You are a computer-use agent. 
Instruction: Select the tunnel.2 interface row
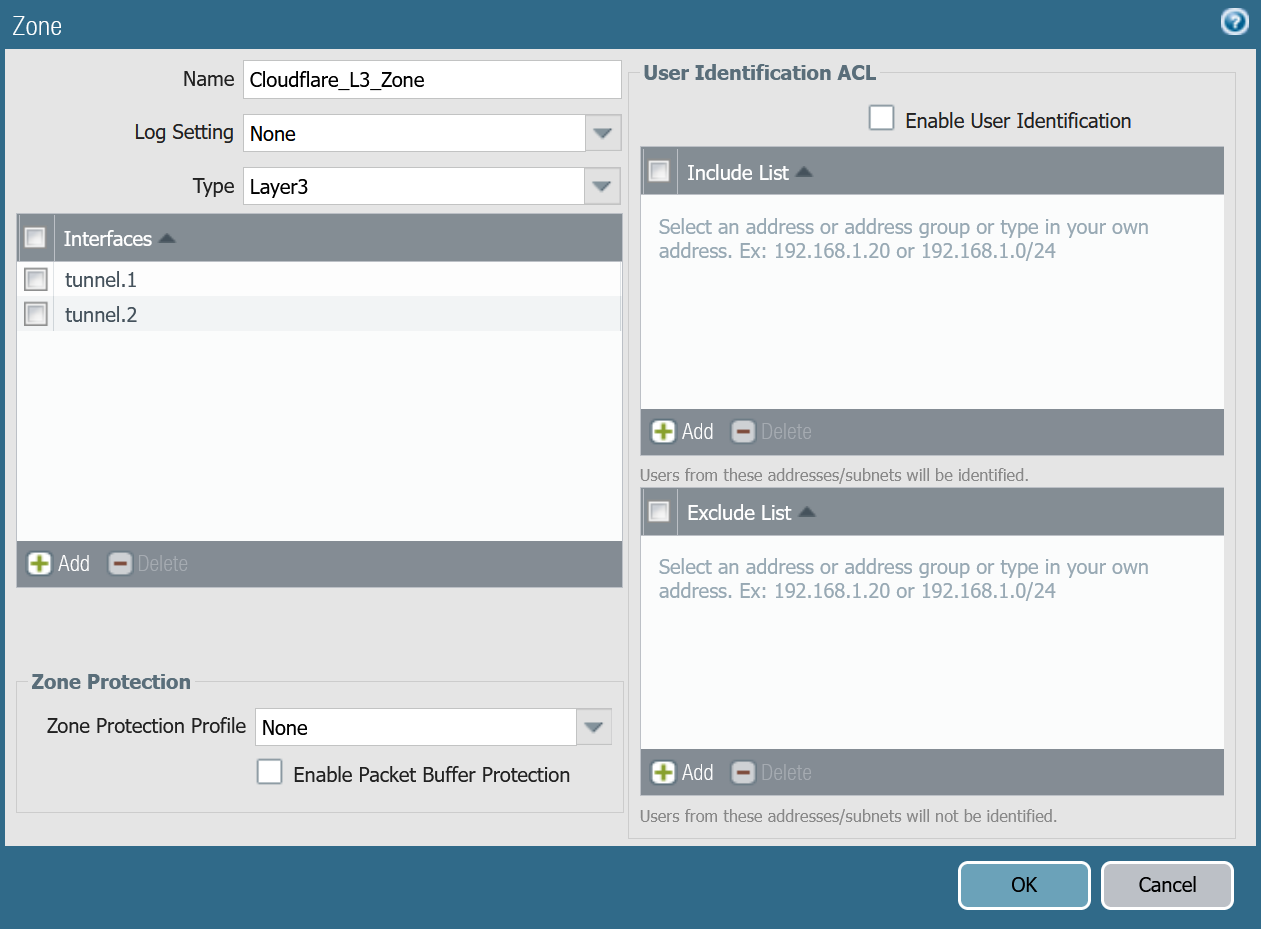[x=100, y=314]
